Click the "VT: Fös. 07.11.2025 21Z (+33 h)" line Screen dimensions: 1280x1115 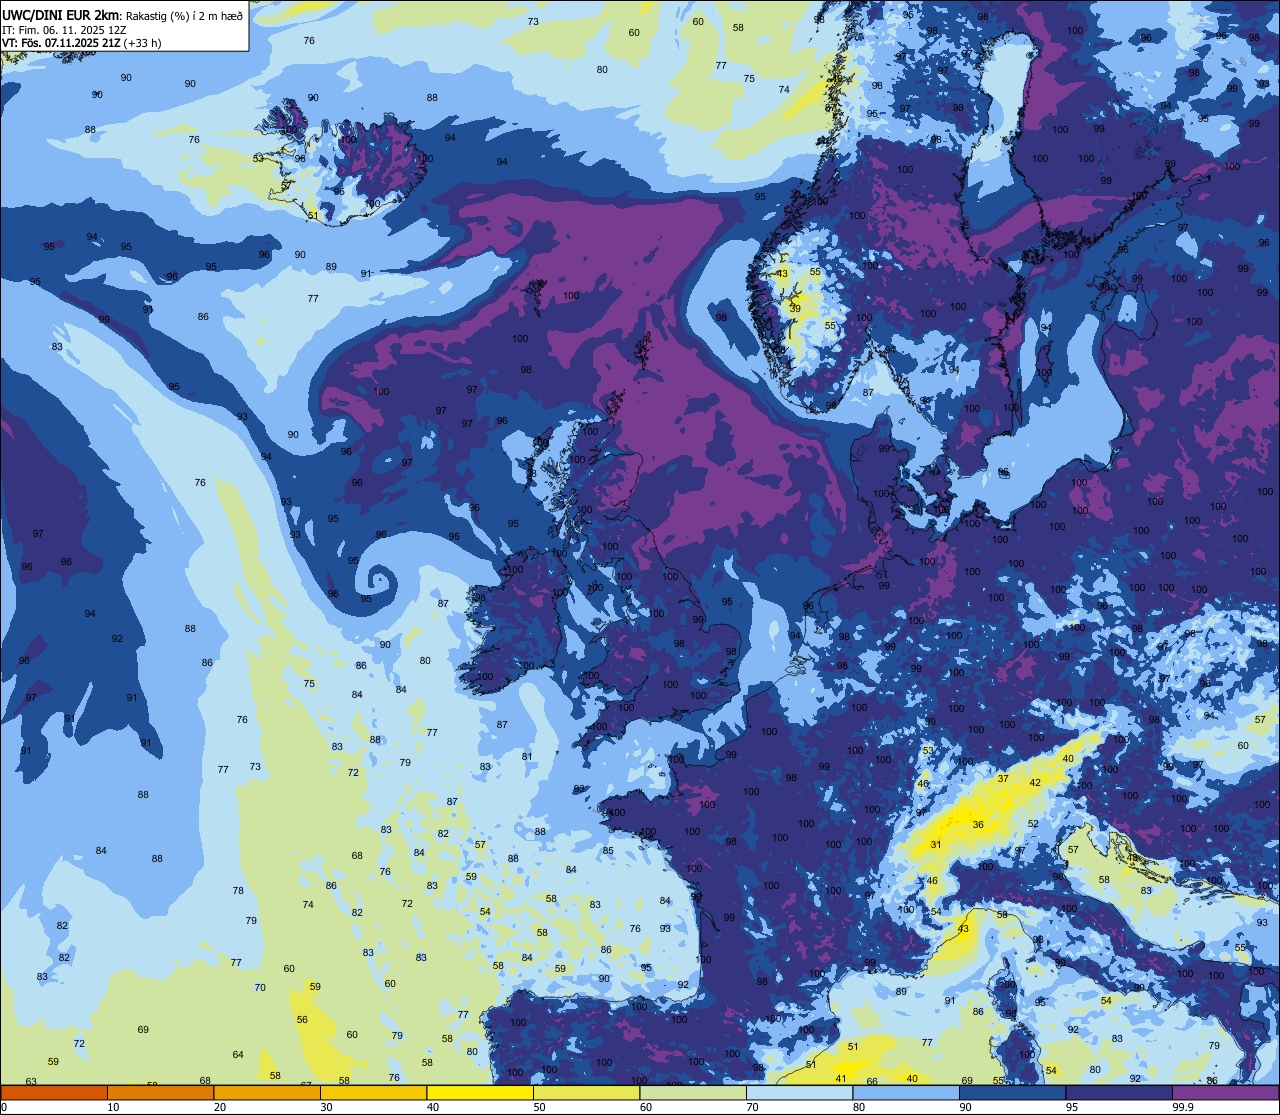click(x=82, y=42)
